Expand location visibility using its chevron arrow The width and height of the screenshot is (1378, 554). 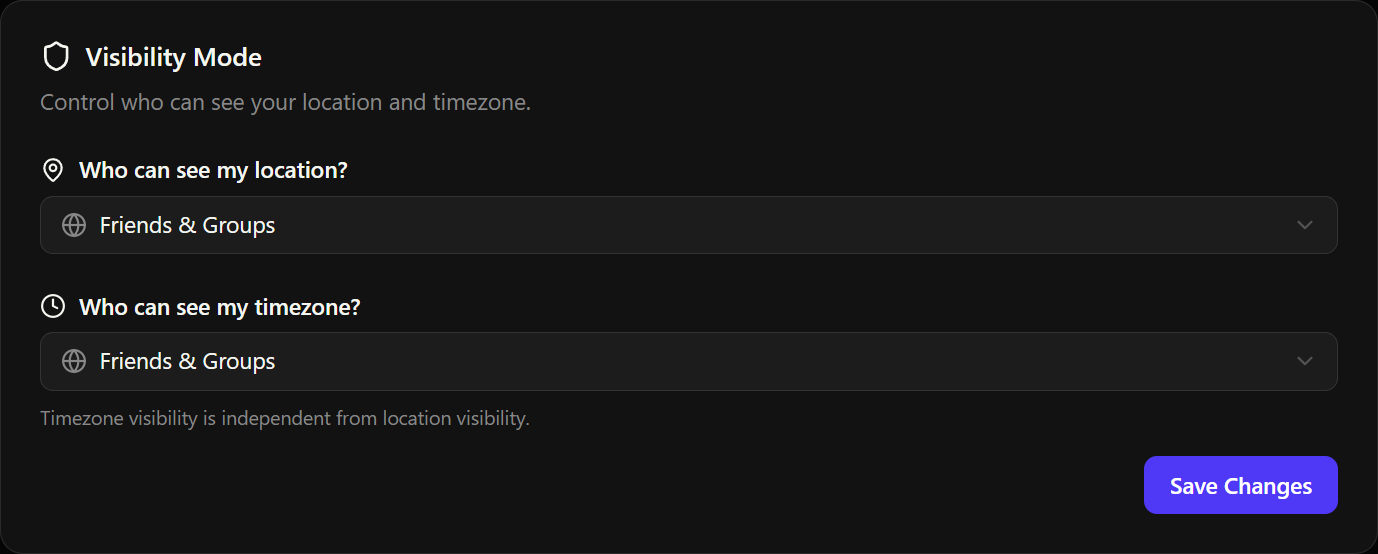point(1304,225)
